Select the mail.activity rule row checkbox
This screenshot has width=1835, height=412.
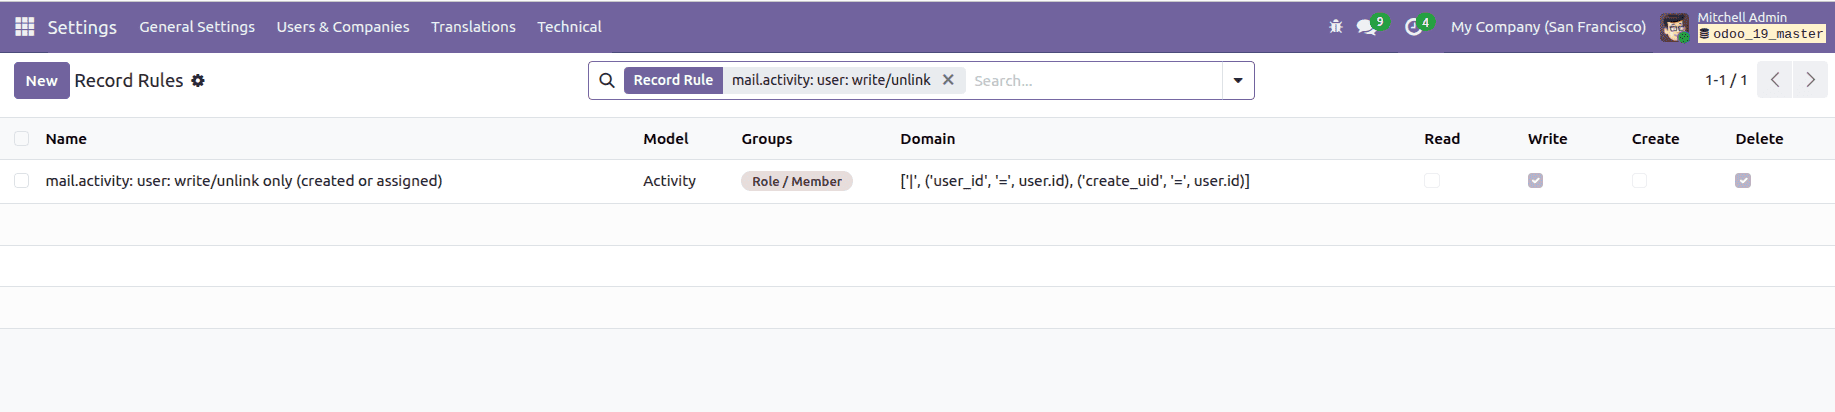tap(22, 181)
